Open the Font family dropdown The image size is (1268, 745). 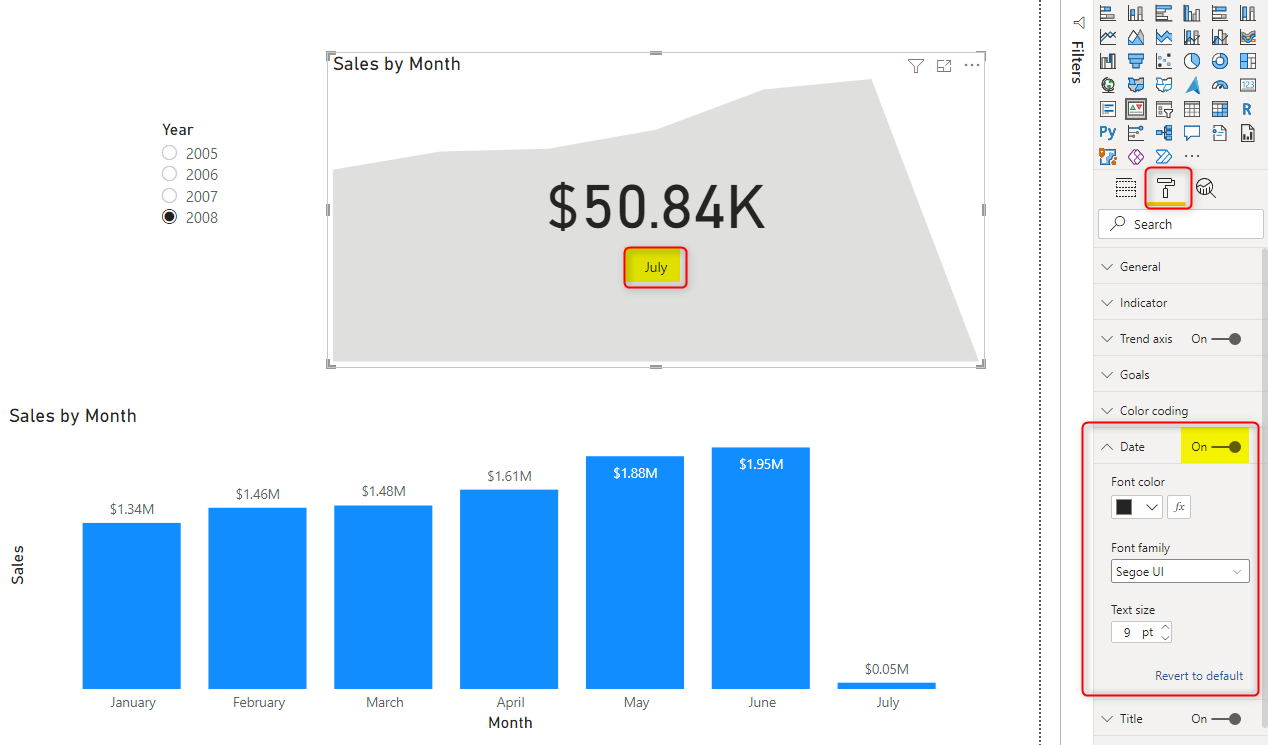pos(1180,571)
